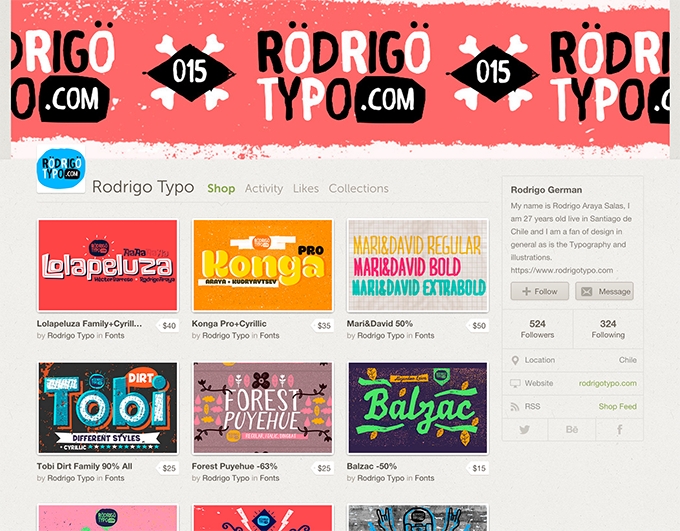Screen dimensions: 680x531
Task: Open the https://www.rodrigotypo.com bio link
Action: coord(562,270)
